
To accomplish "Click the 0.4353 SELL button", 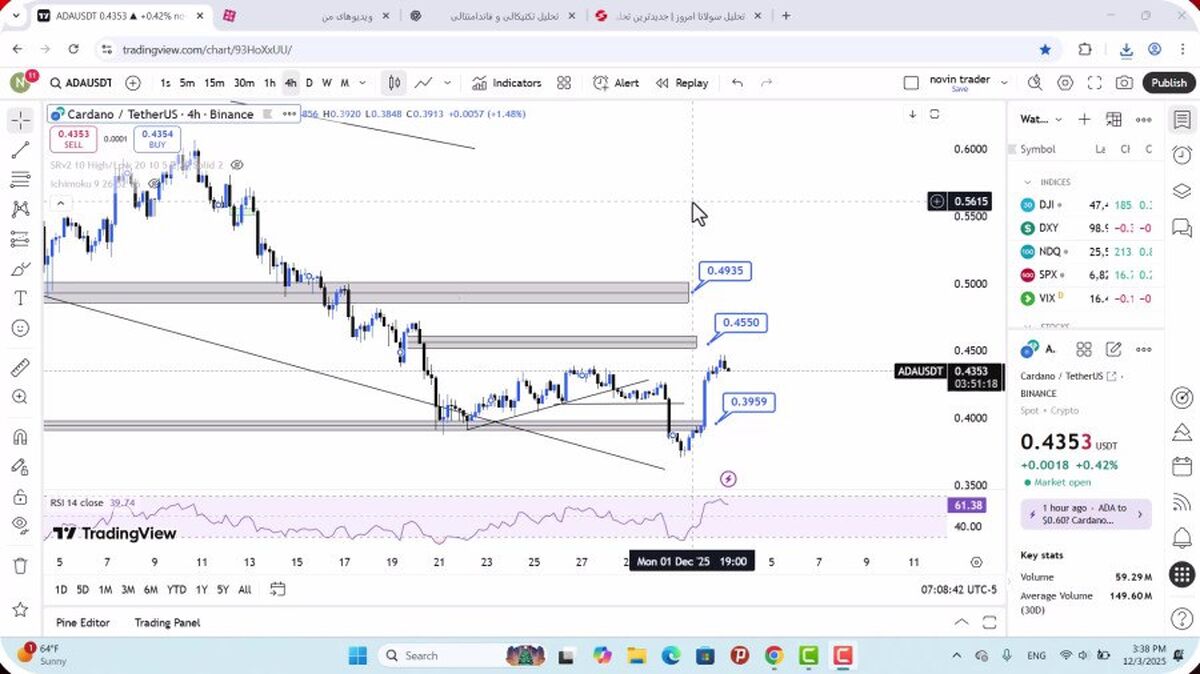I will pyautogui.click(x=73, y=139).
